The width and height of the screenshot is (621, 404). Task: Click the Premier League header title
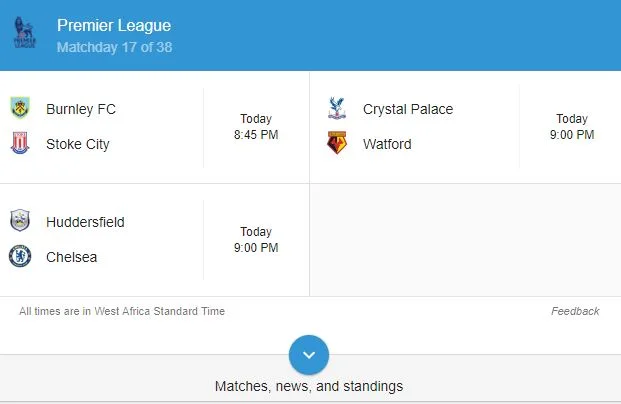[114, 26]
